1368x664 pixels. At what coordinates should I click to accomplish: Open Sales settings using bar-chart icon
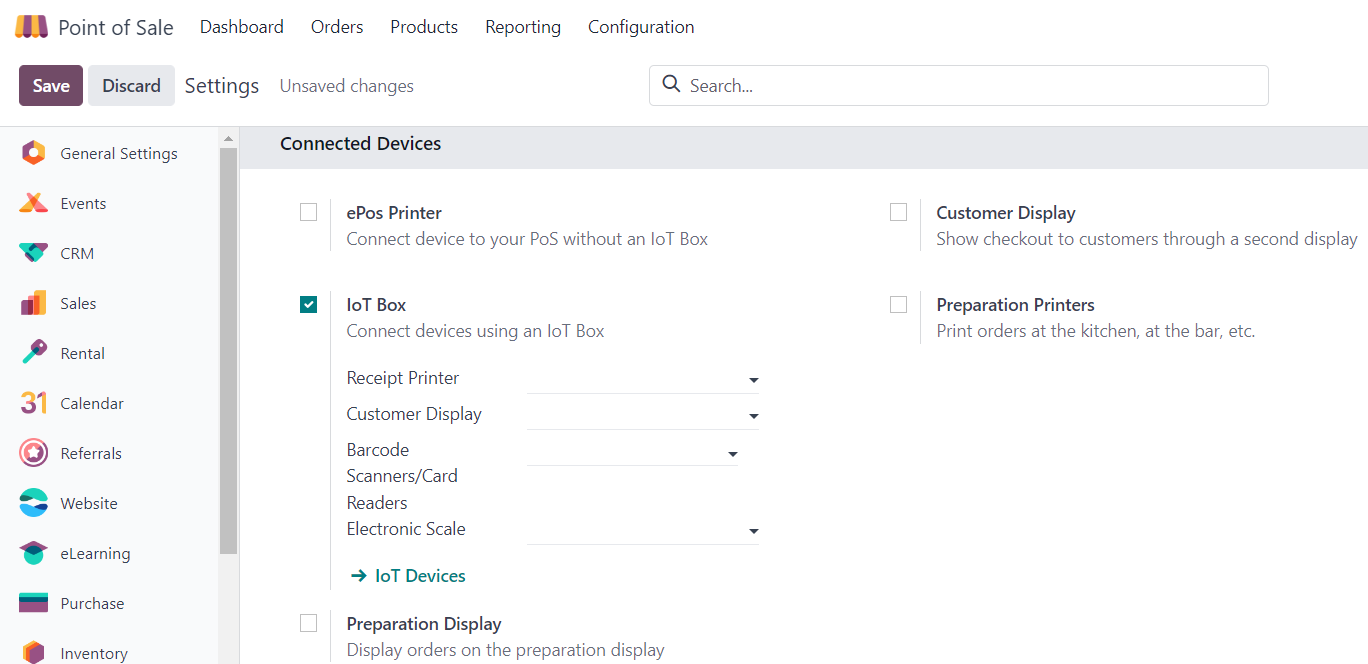coord(33,303)
